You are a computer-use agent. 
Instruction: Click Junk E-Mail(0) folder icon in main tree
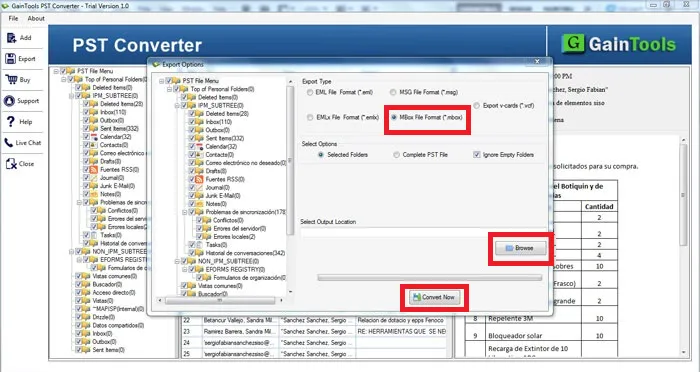(x=94, y=186)
